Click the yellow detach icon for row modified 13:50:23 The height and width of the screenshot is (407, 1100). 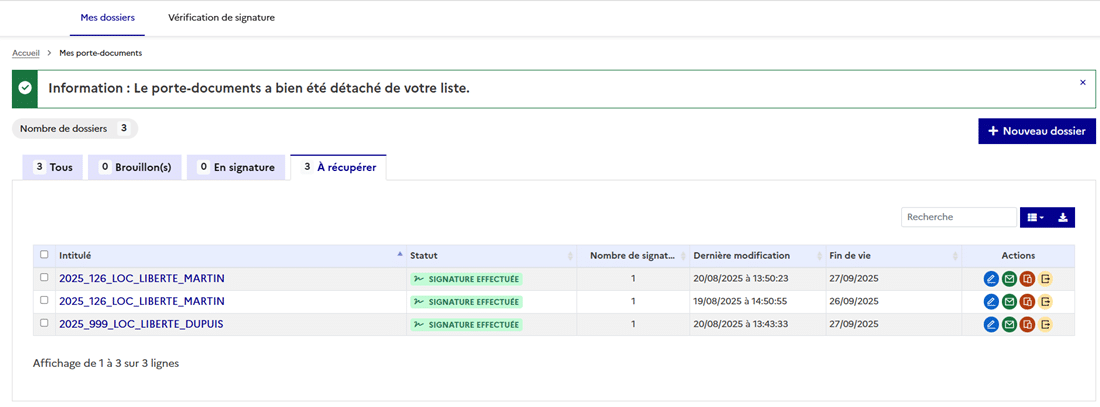coord(1046,278)
